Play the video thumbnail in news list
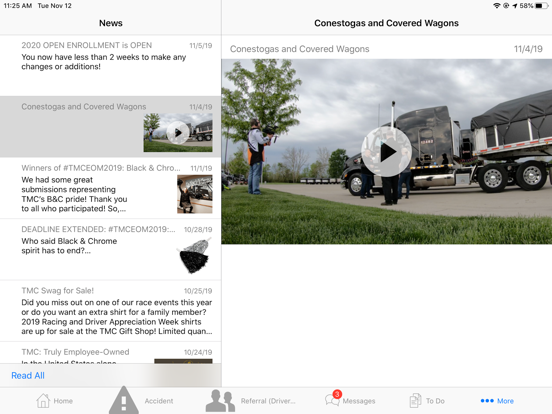 178,133
